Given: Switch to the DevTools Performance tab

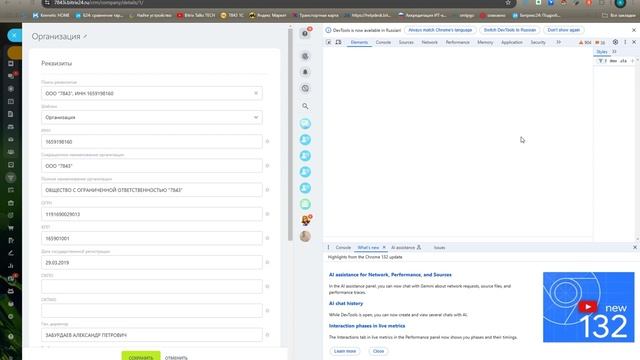Looking at the screenshot, I should click(458, 42).
